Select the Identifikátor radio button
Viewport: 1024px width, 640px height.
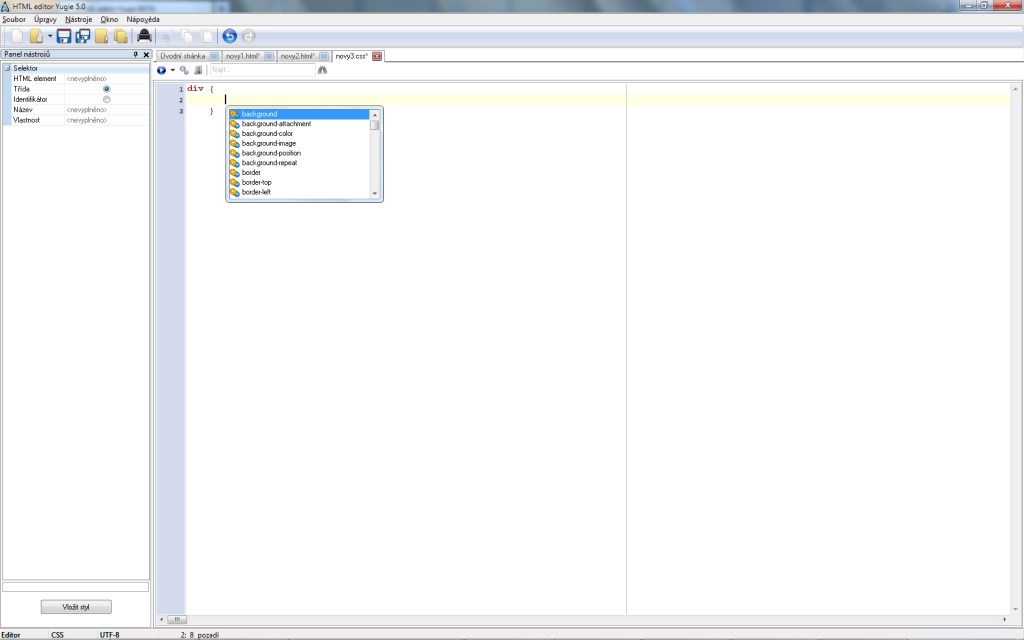(106, 99)
